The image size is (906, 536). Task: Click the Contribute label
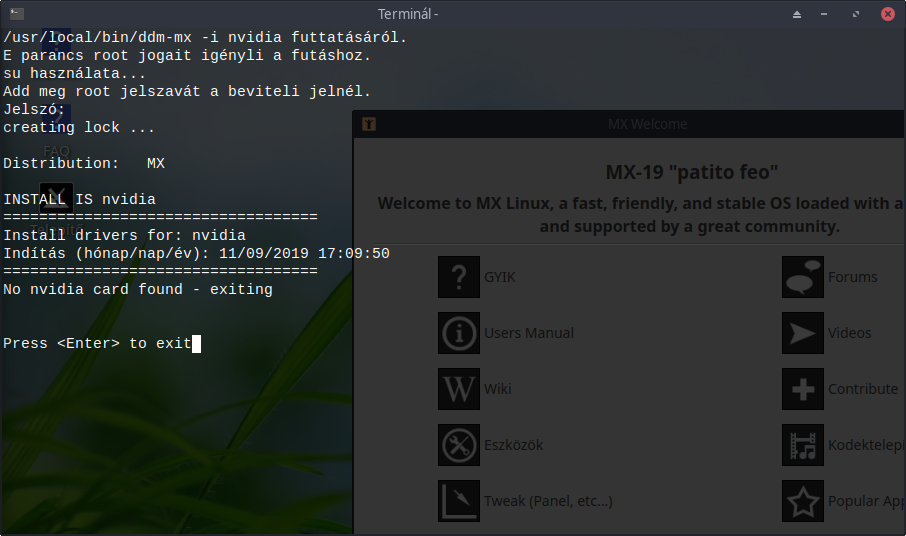click(863, 389)
